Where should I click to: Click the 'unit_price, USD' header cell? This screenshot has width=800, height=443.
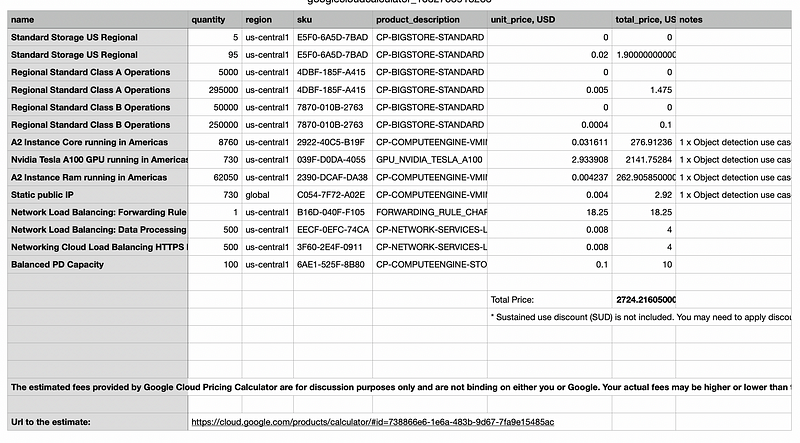point(549,19)
